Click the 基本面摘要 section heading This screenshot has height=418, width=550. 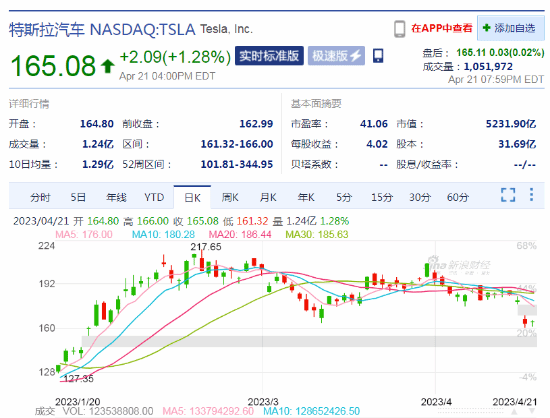[316, 104]
